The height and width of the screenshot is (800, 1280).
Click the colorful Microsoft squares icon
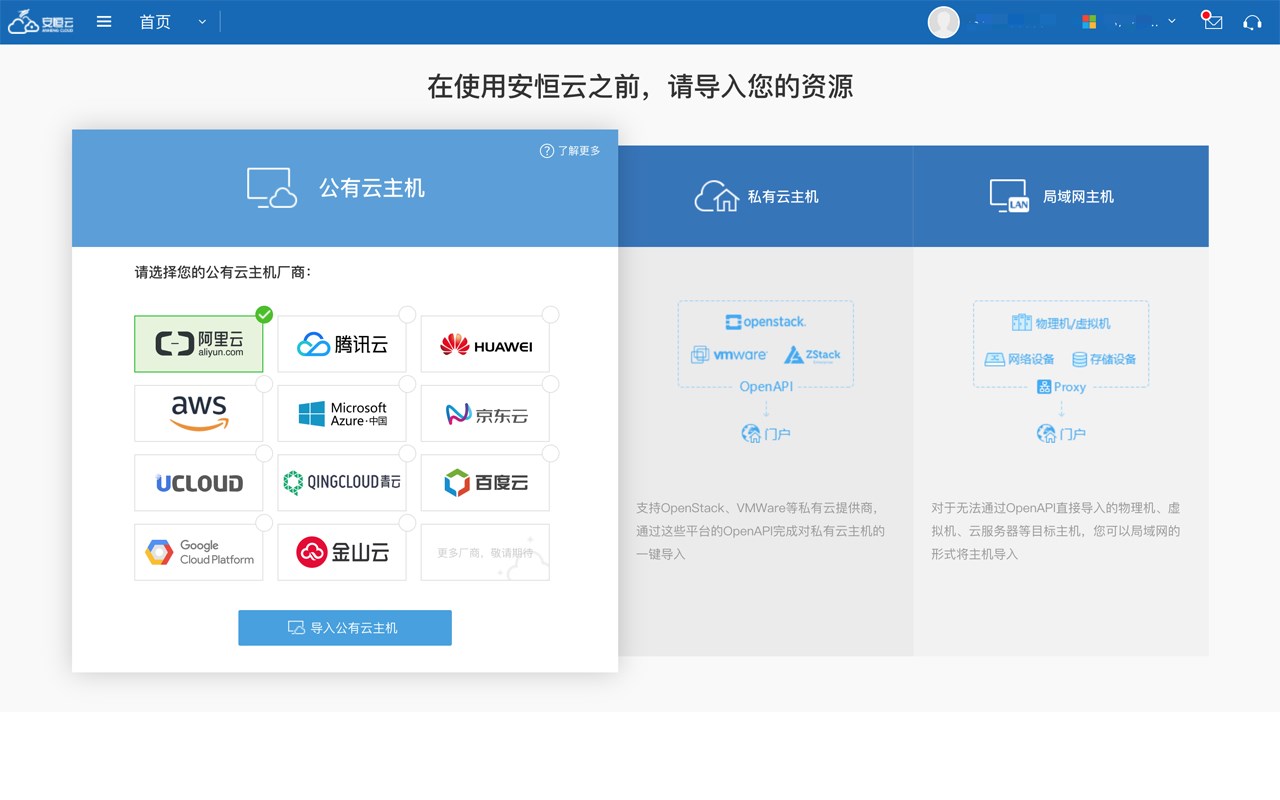[x=1090, y=22]
